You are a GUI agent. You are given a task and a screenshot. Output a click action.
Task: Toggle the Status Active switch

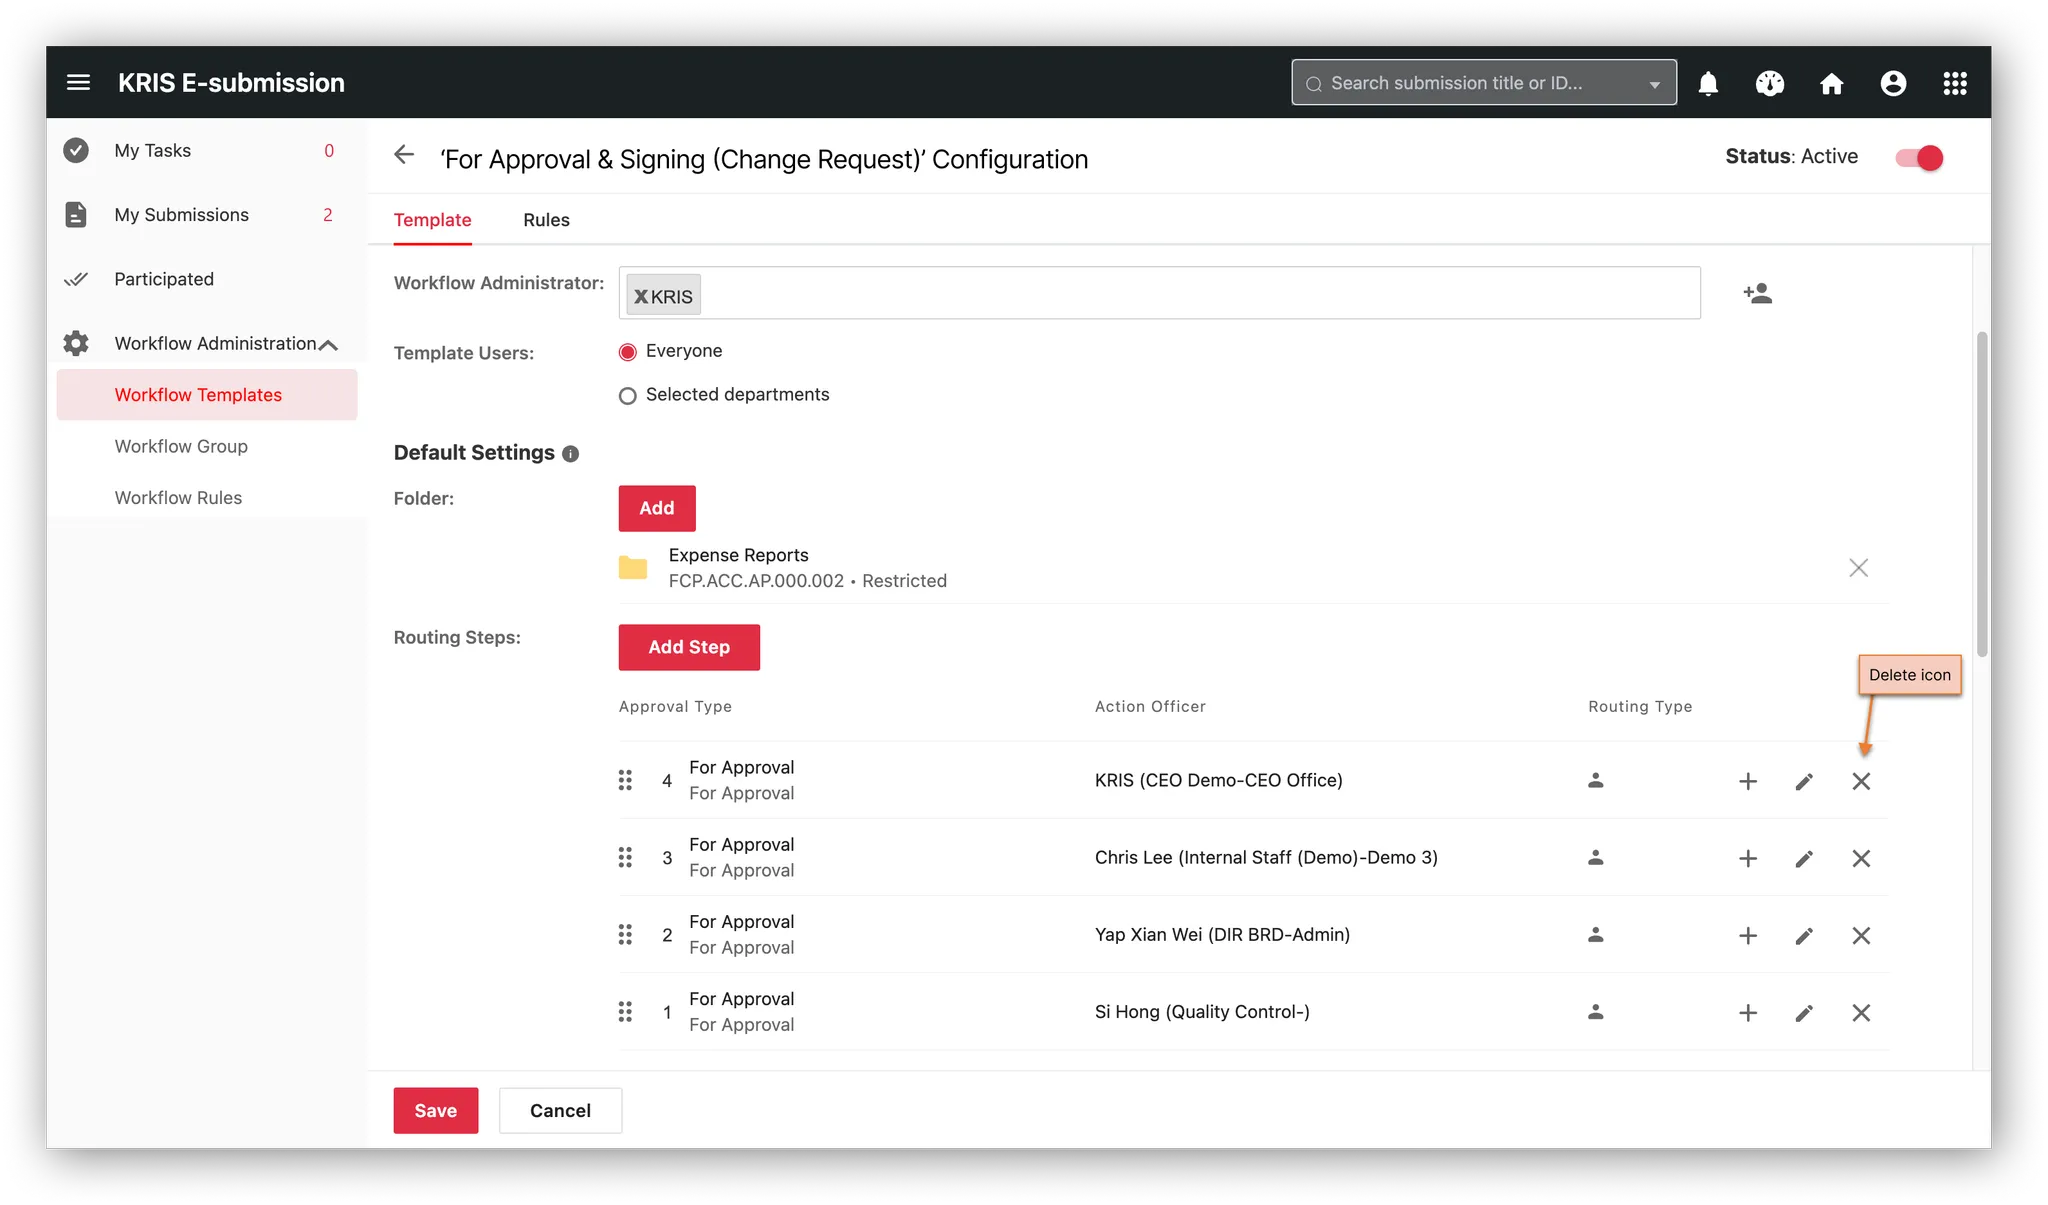(1918, 157)
